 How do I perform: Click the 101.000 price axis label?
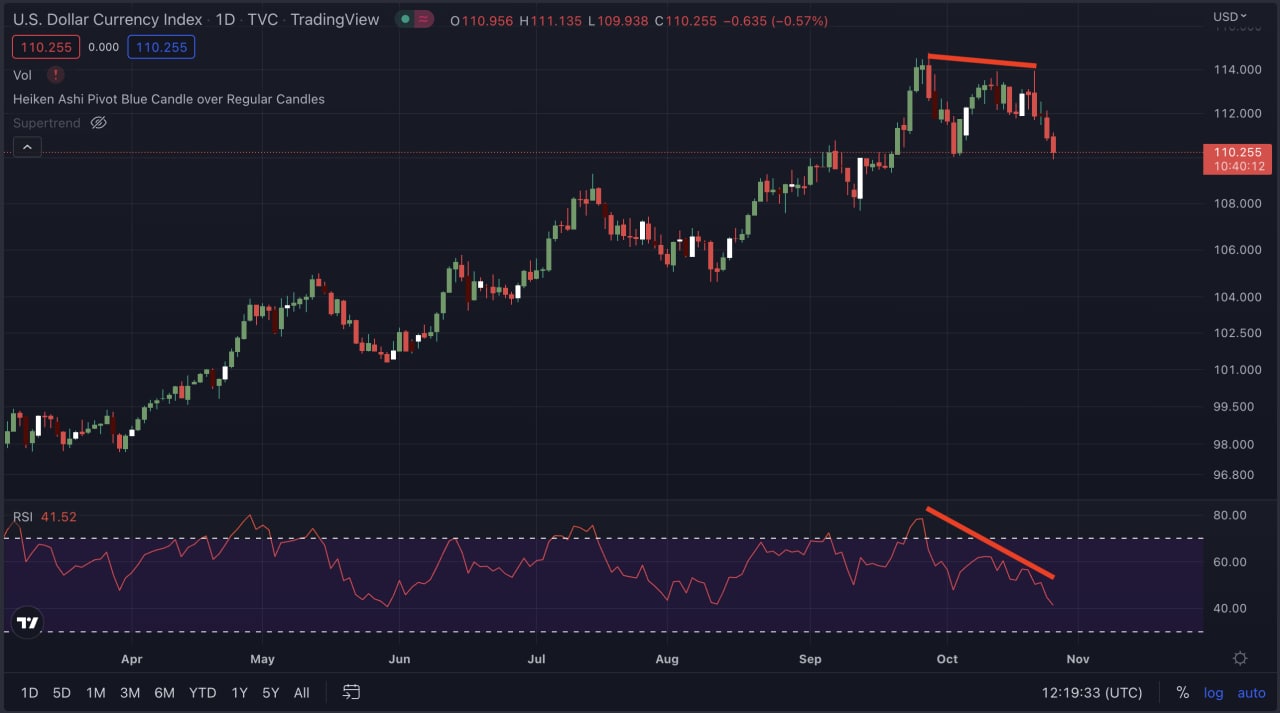pyautogui.click(x=1237, y=370)
